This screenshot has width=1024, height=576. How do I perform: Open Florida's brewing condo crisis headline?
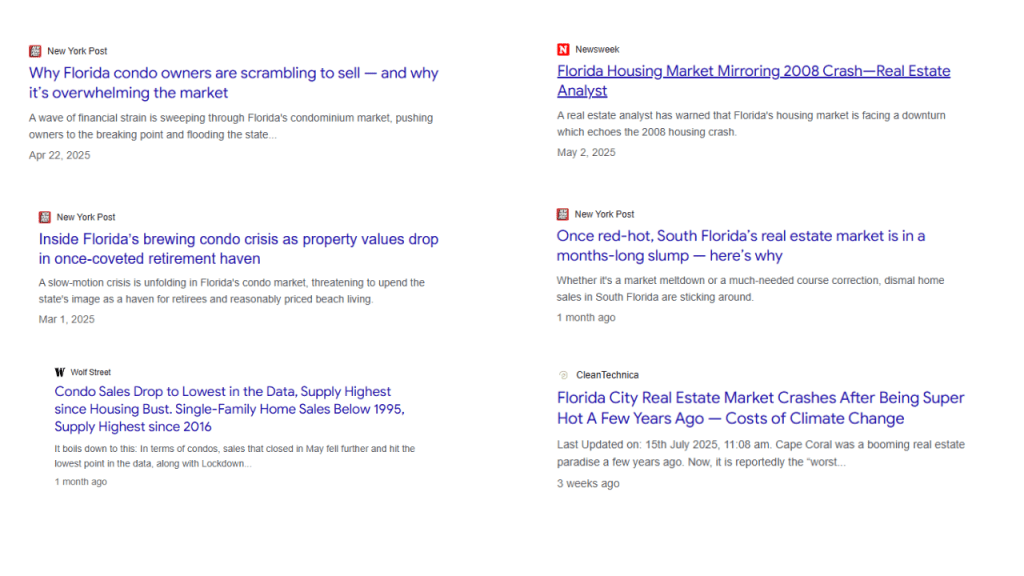238,248
